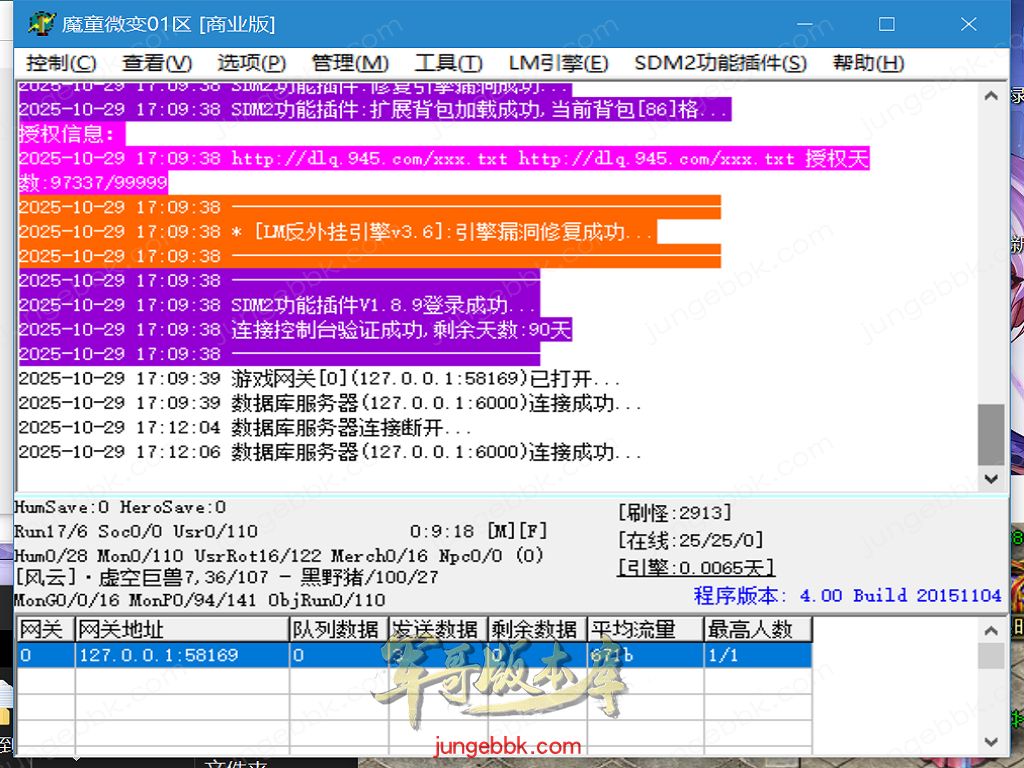Click the 队列数据 column header
Viewport: 1024px width, 768px height.
pos(338,630)
